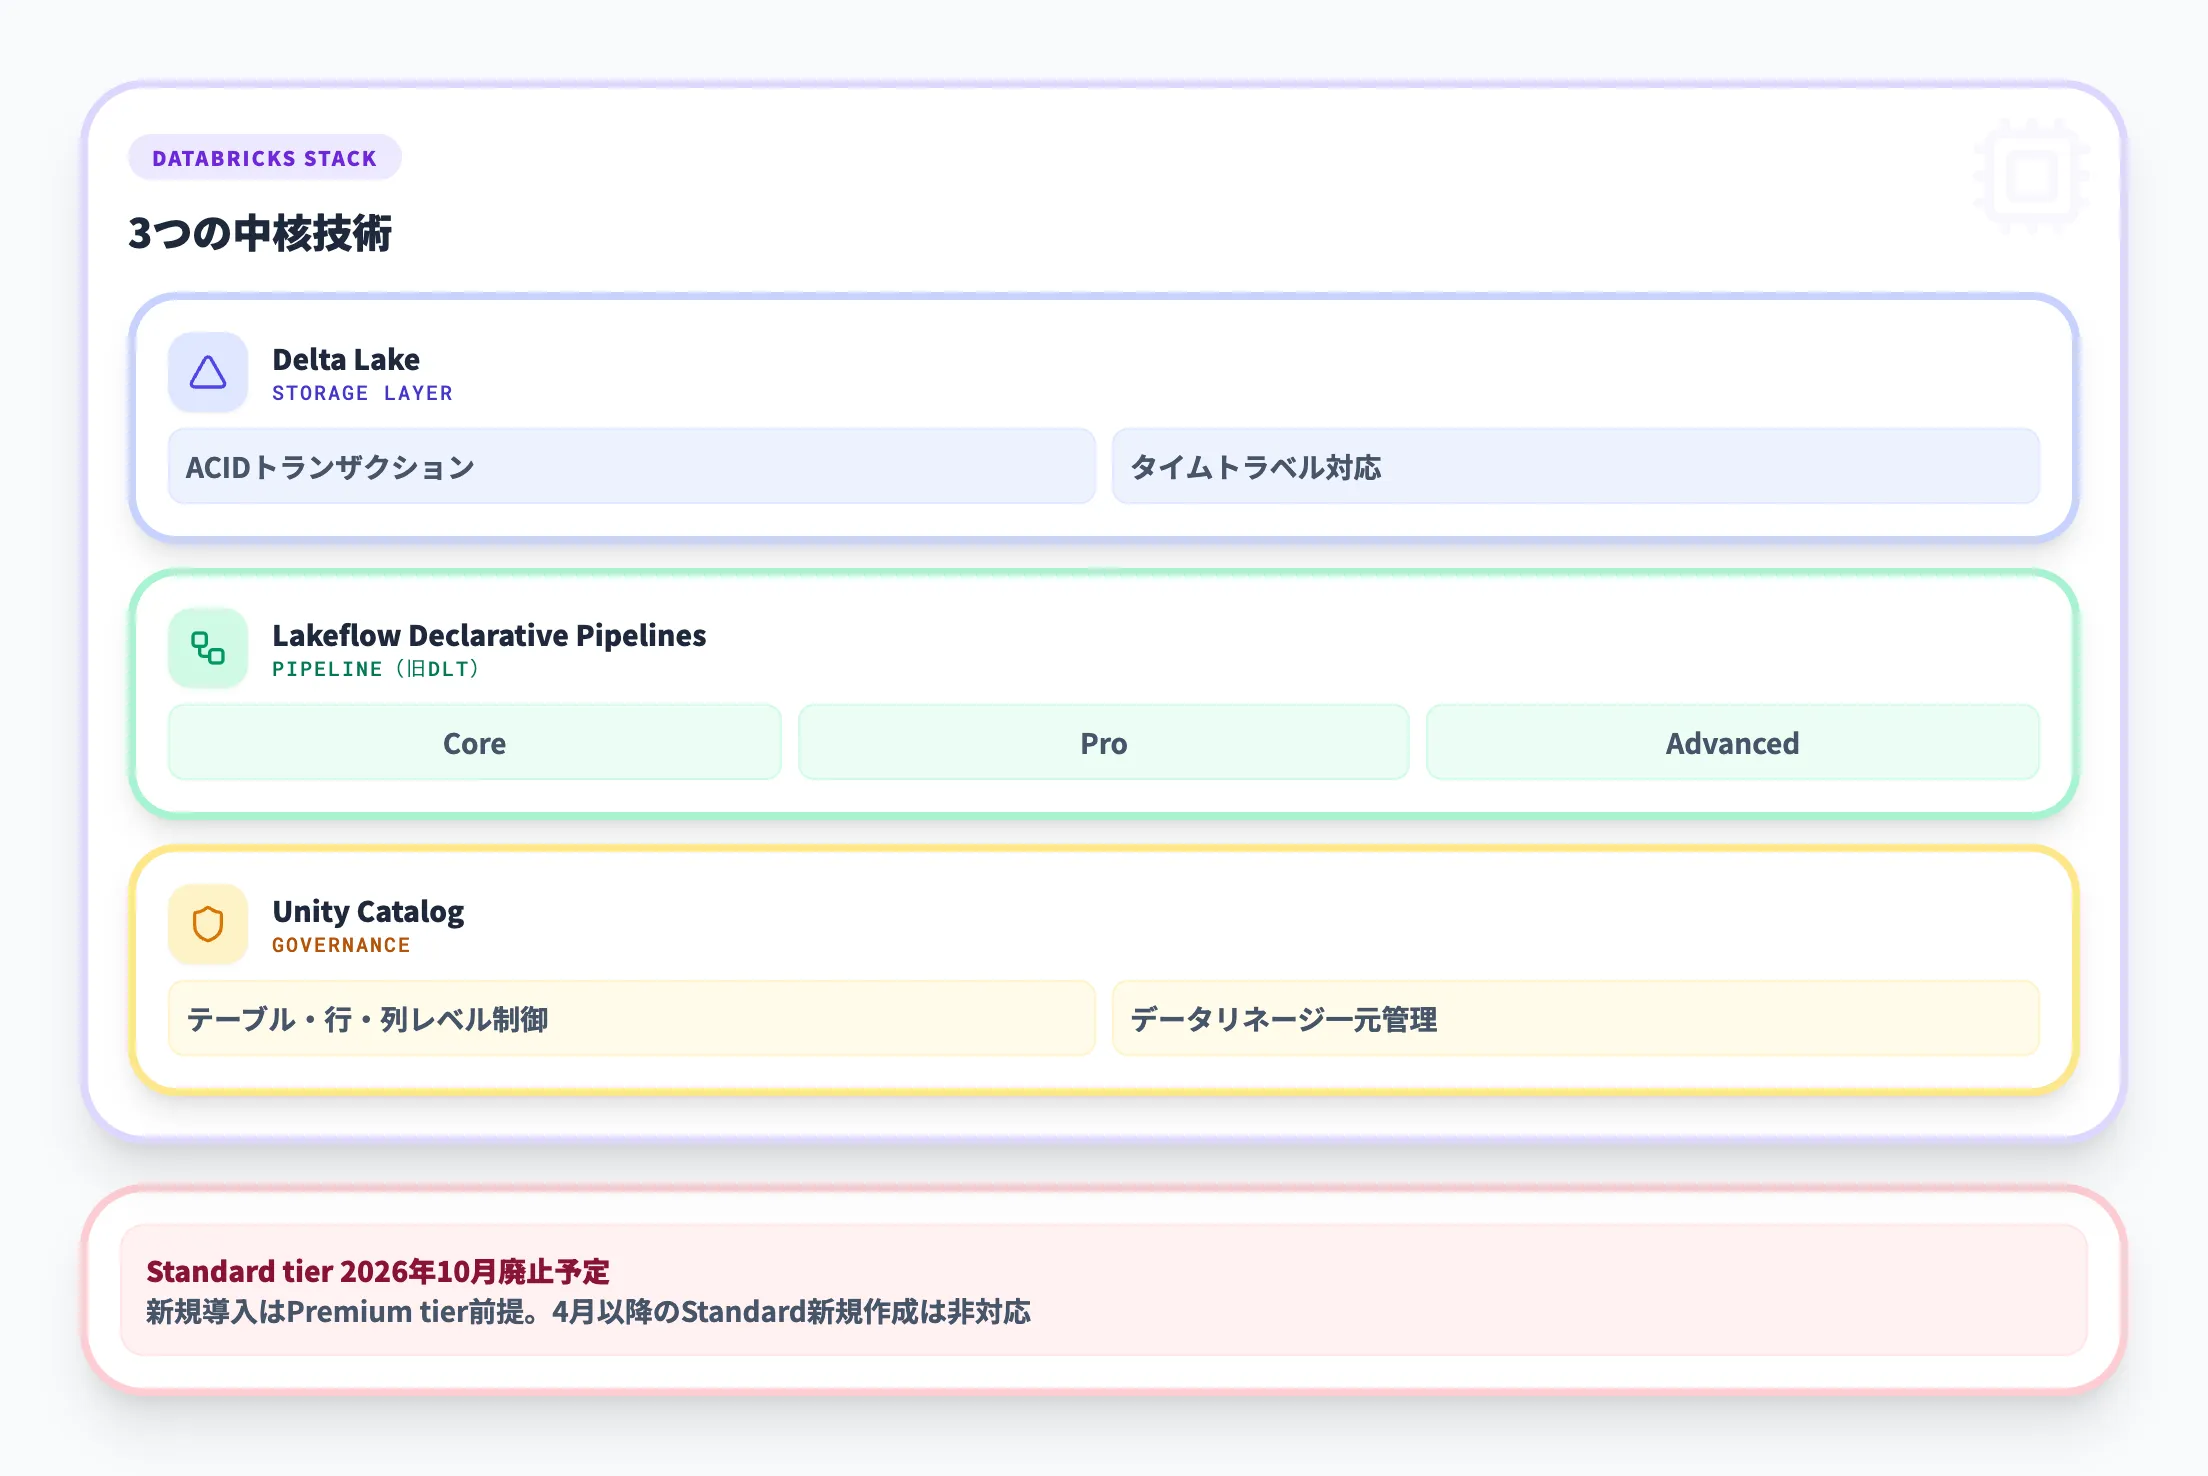Click the STORAGE LAYER label under Delta Lake
The width and height of the screenshot is (2208, 1476).
coord(362,393)
